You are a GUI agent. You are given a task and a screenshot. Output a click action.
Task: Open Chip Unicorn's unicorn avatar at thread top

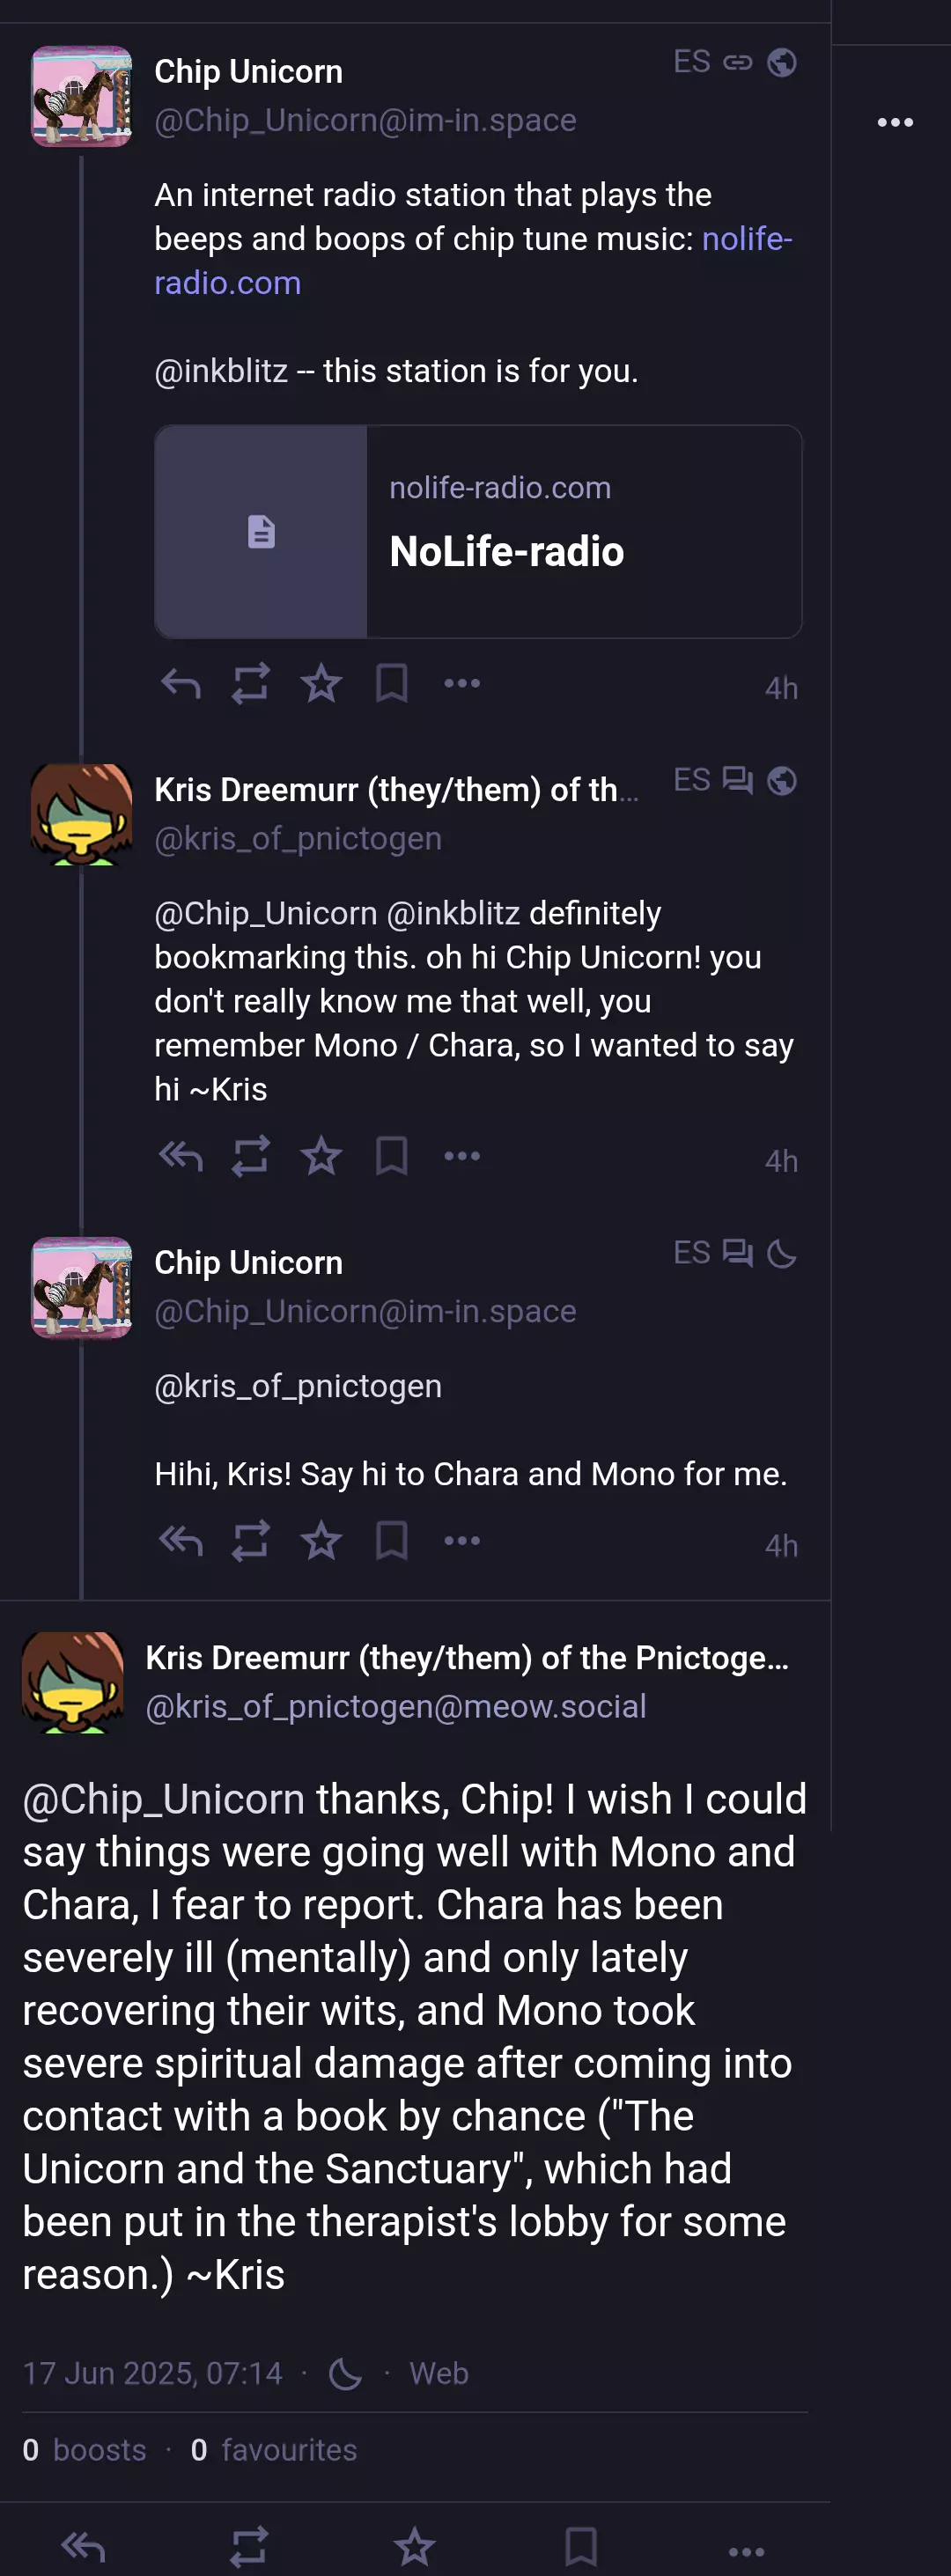pos(82,96)
